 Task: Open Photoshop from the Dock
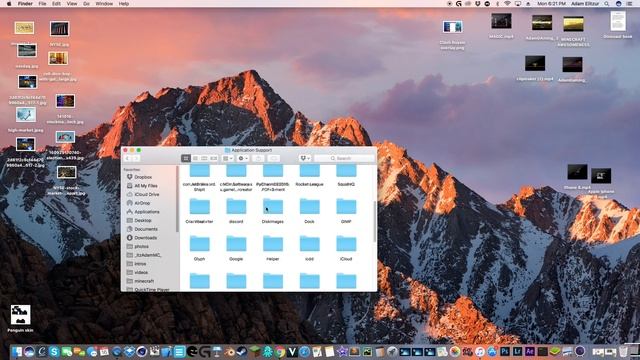tap(505, 351)
